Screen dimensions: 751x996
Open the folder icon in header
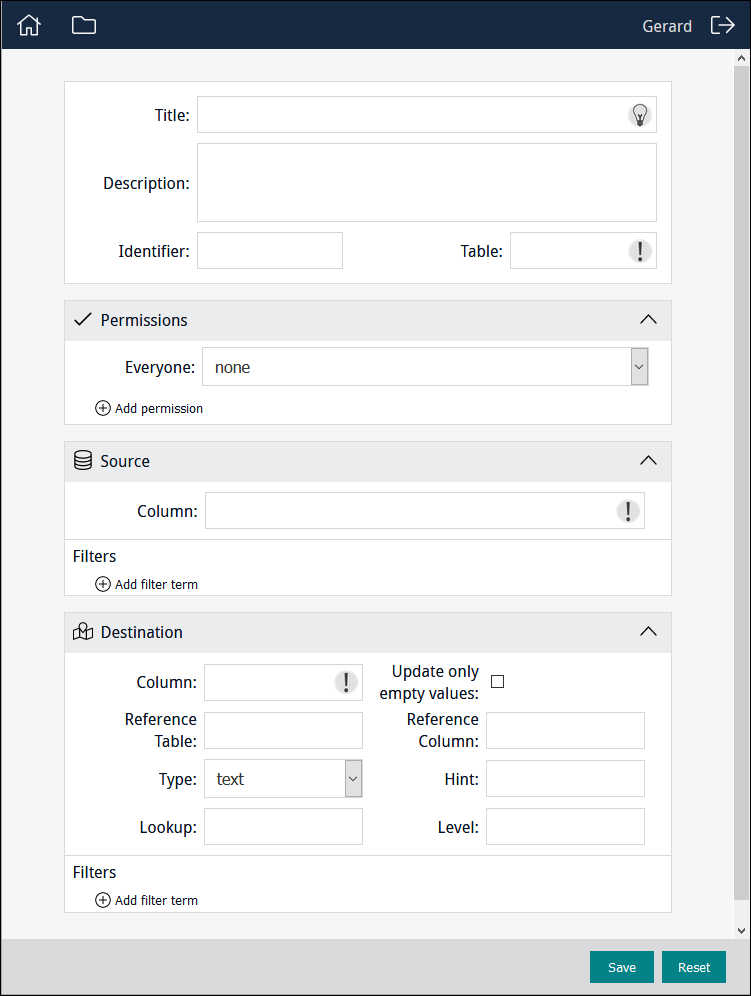(84, 26)
